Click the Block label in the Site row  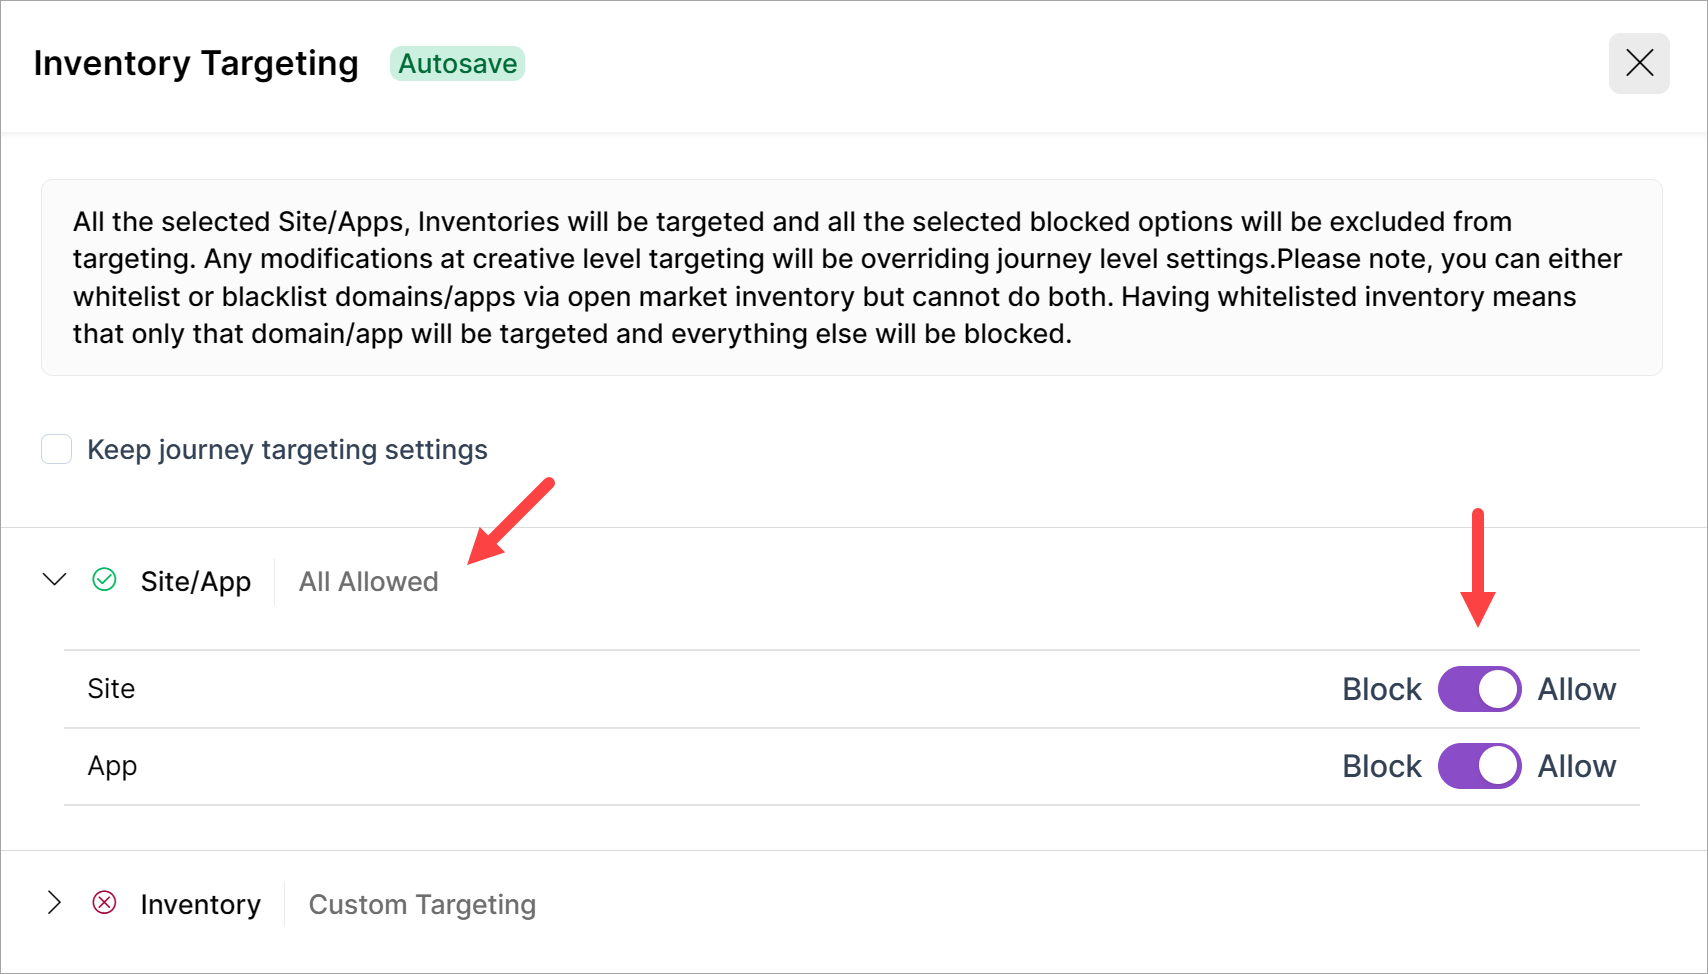tap(1381, 689)
